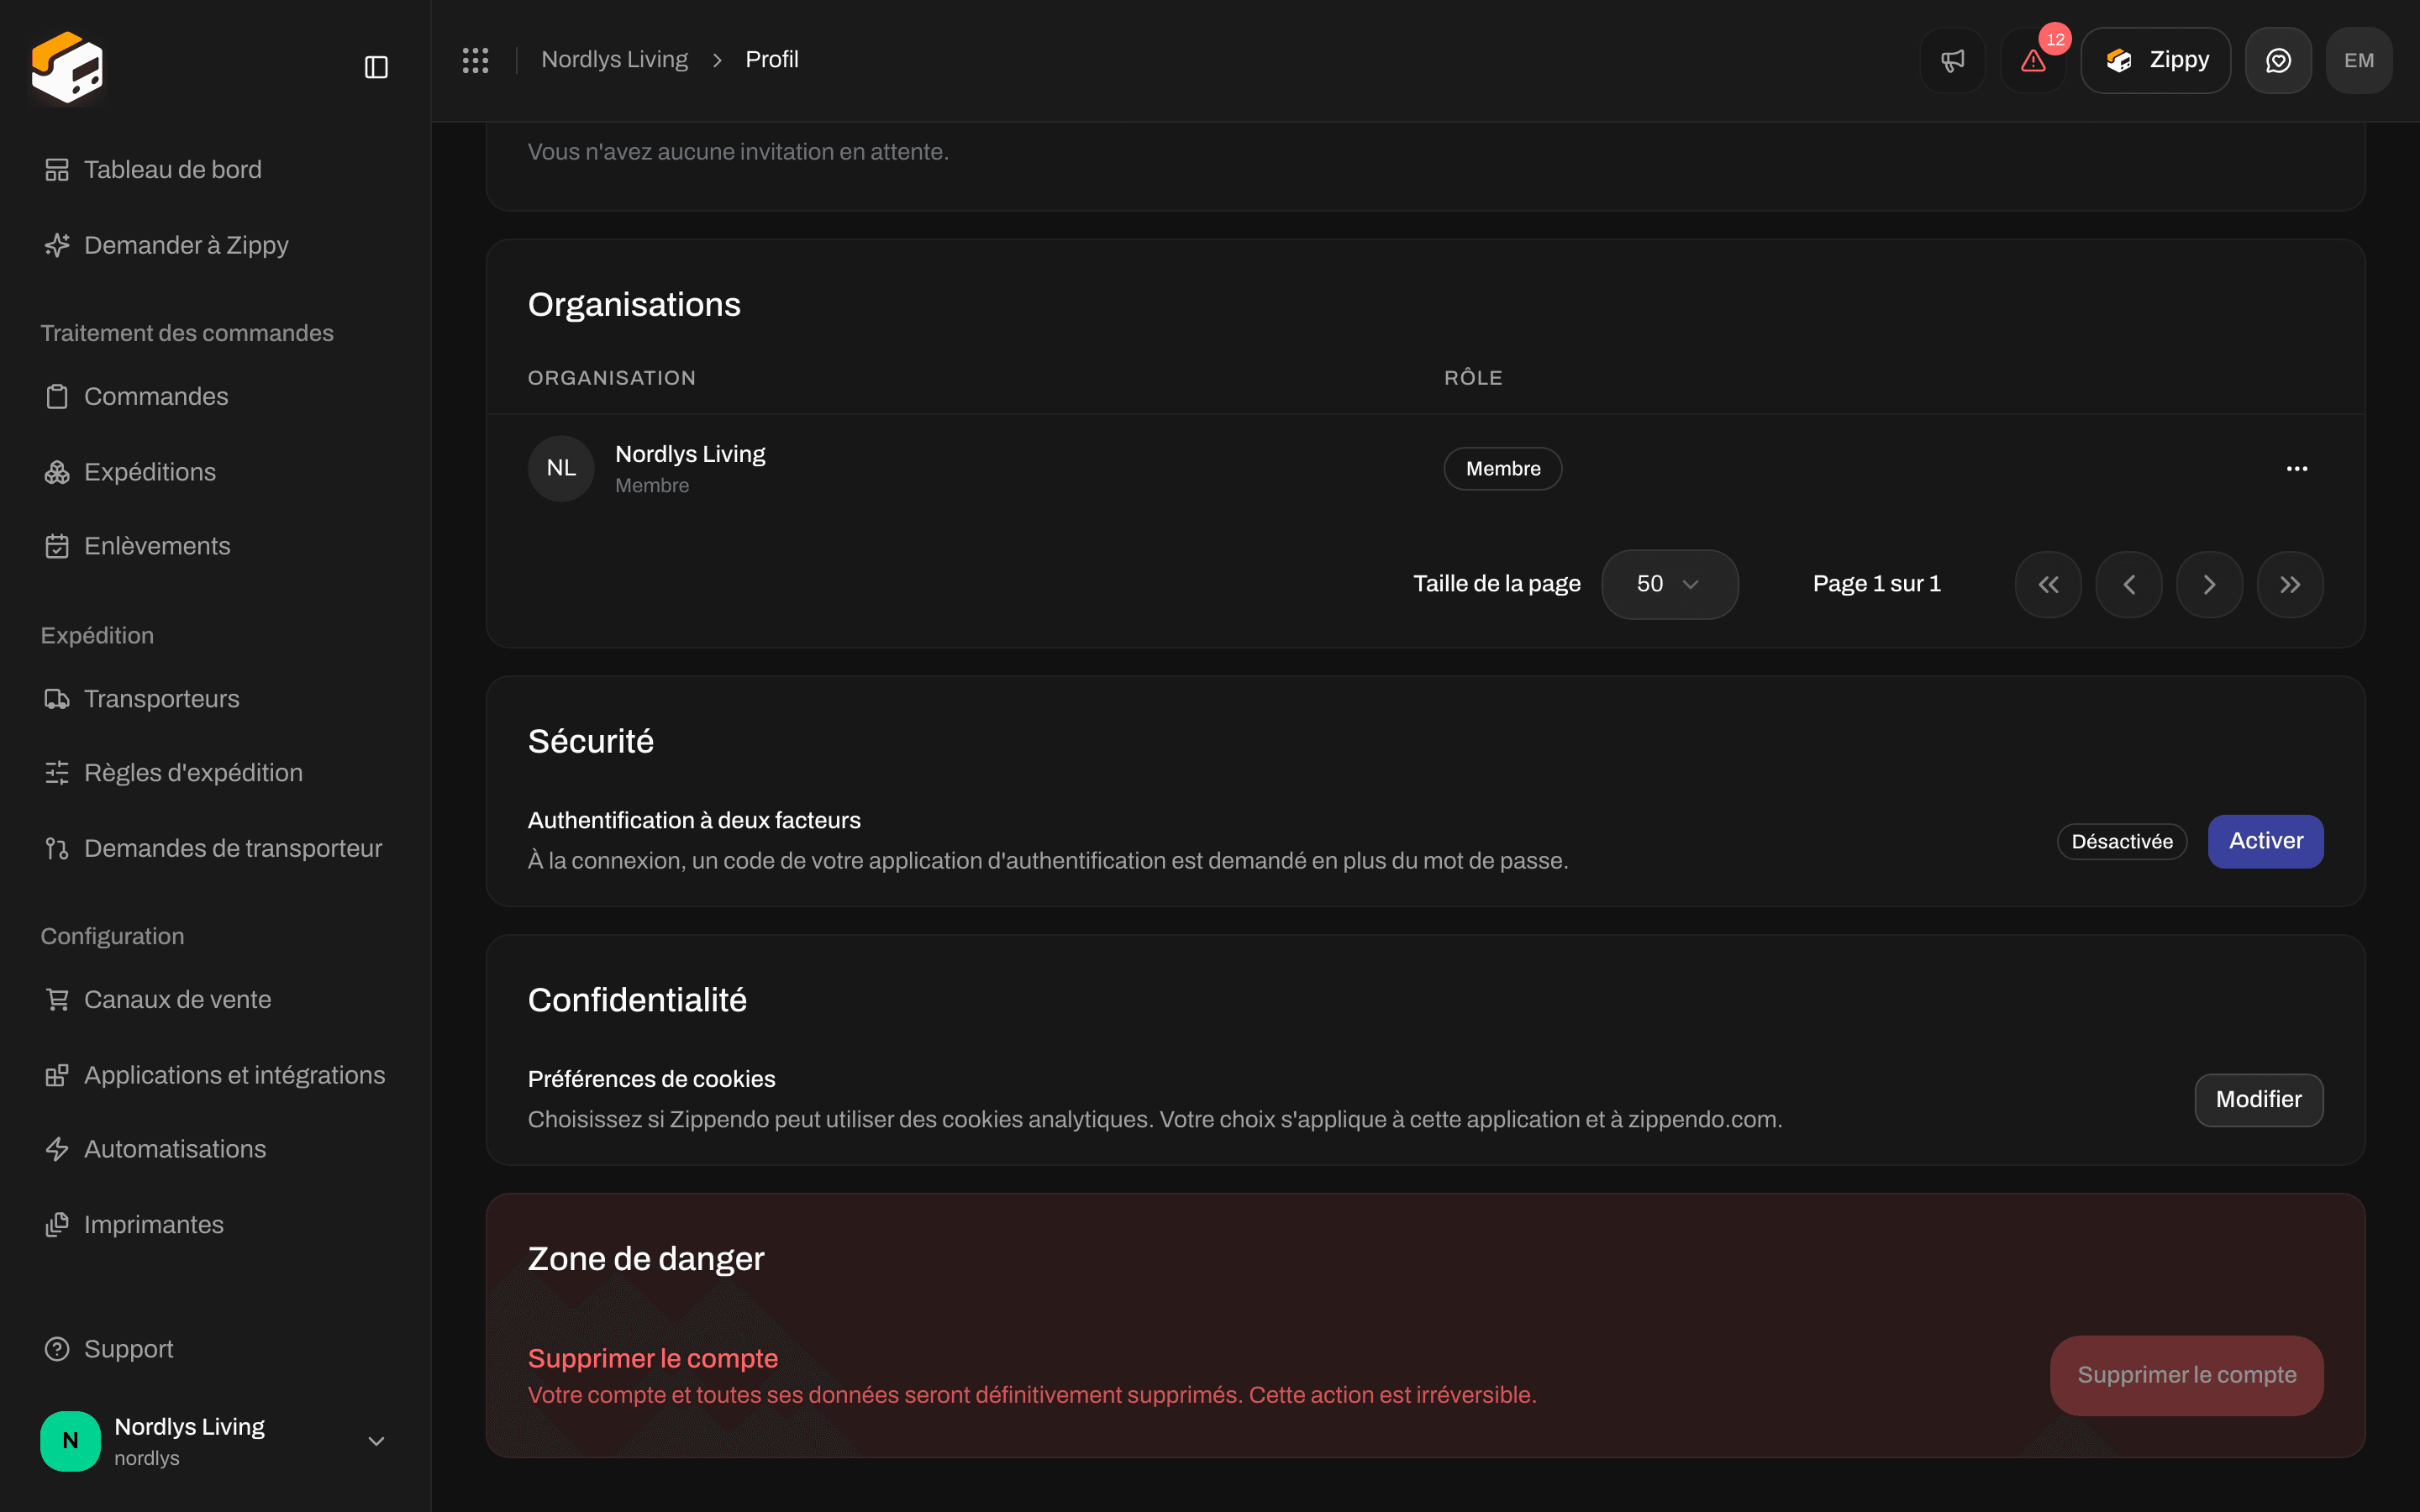Image resolution: width=2420 pixels, height=1512 pixels.
Task: Open the announcements megaphone icon
Action: [1952, 60]
